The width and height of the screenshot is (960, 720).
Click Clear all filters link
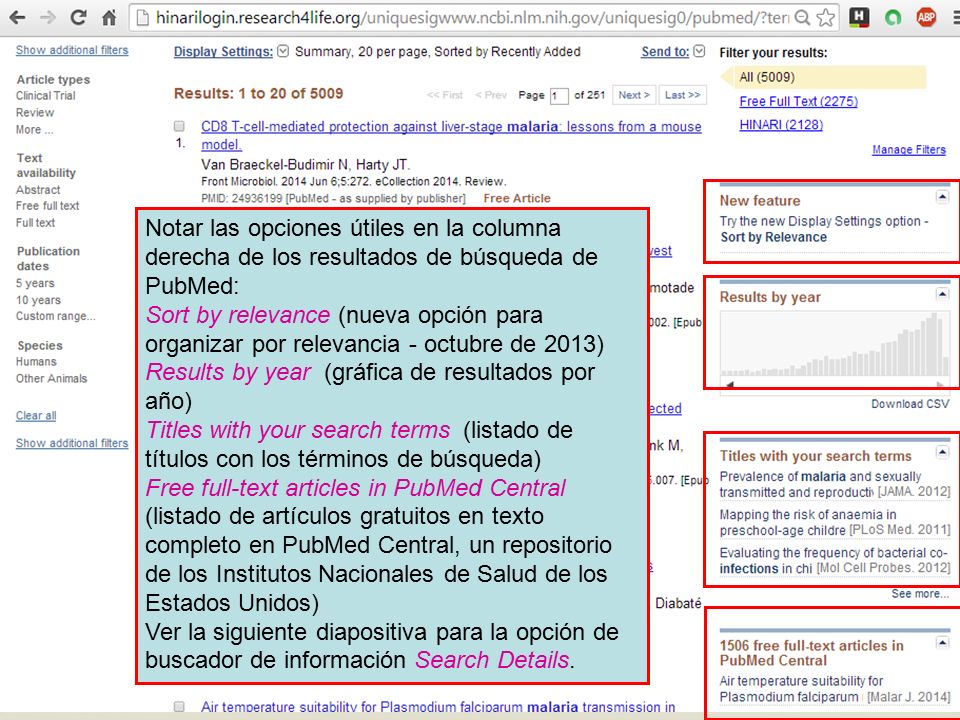36,415
